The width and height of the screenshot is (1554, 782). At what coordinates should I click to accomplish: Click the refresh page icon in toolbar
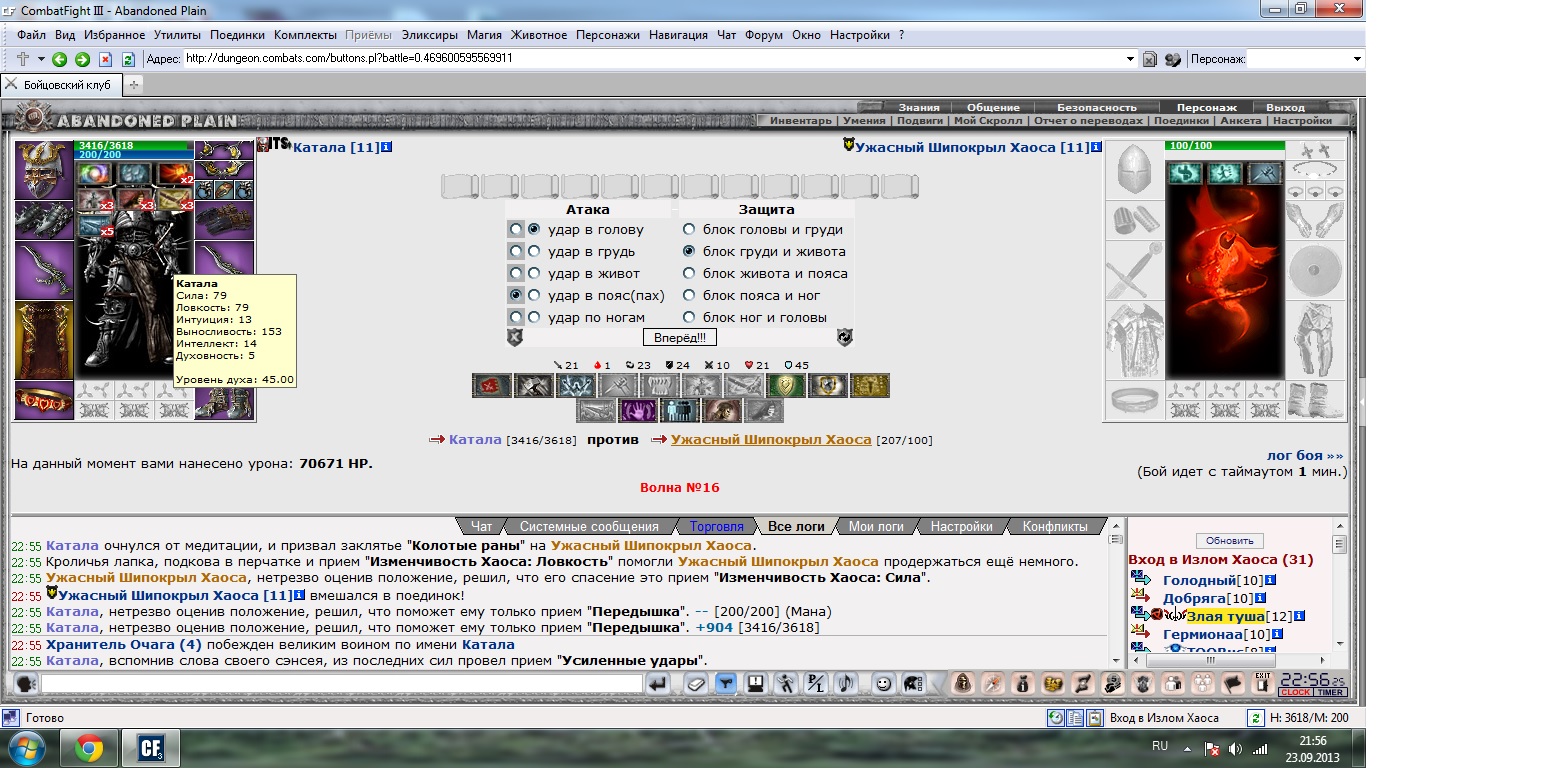tap(128, 59)
